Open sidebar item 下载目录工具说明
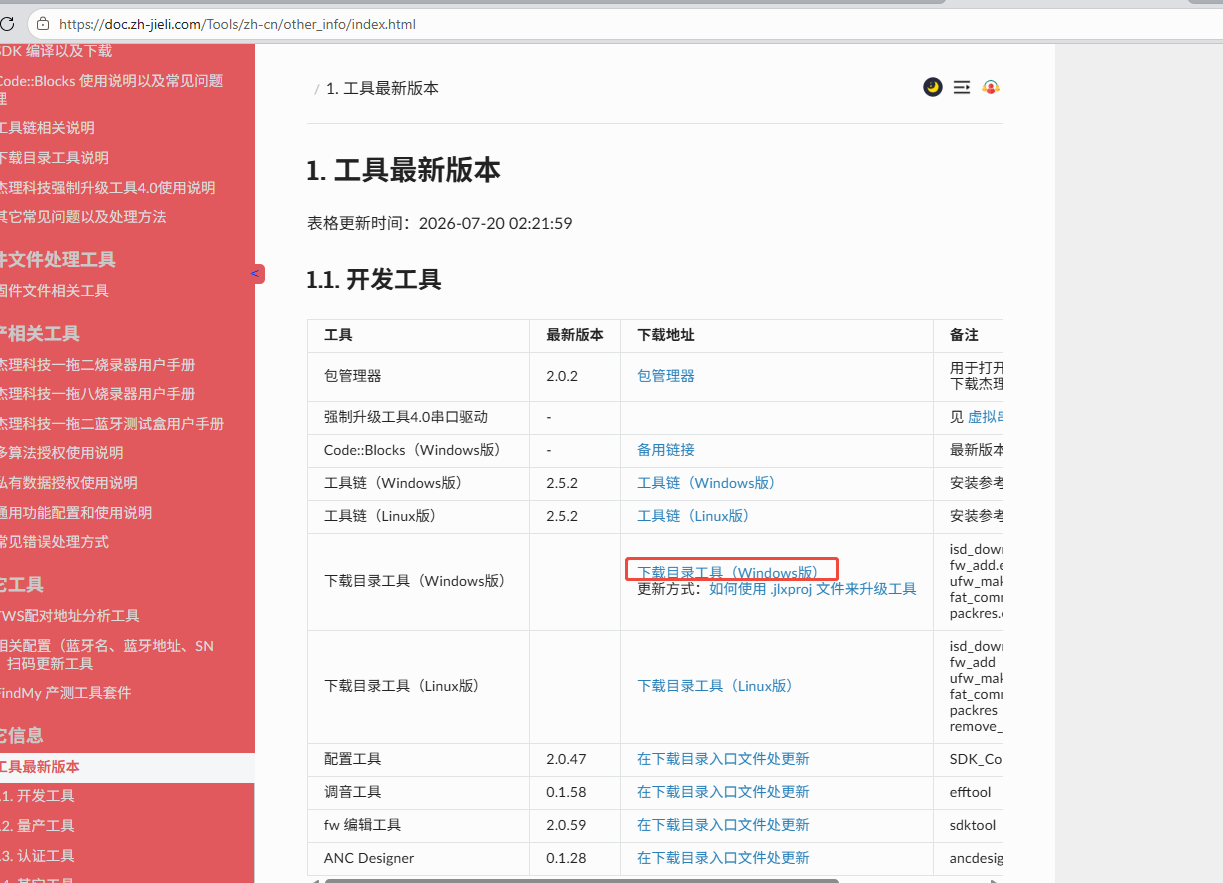The image size is (1223, 883). [x=54, y=158]
